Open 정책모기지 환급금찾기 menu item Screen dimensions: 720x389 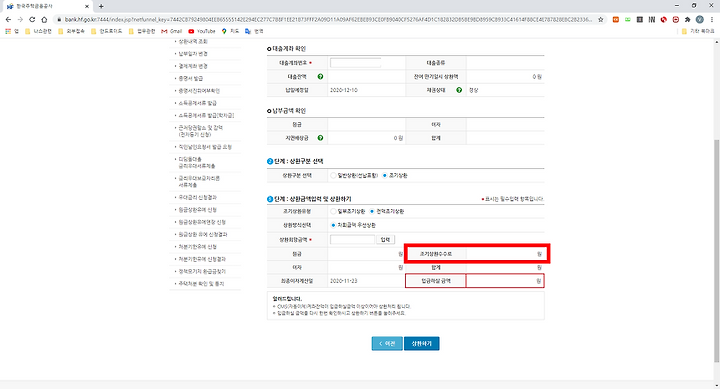pos(202,272)
